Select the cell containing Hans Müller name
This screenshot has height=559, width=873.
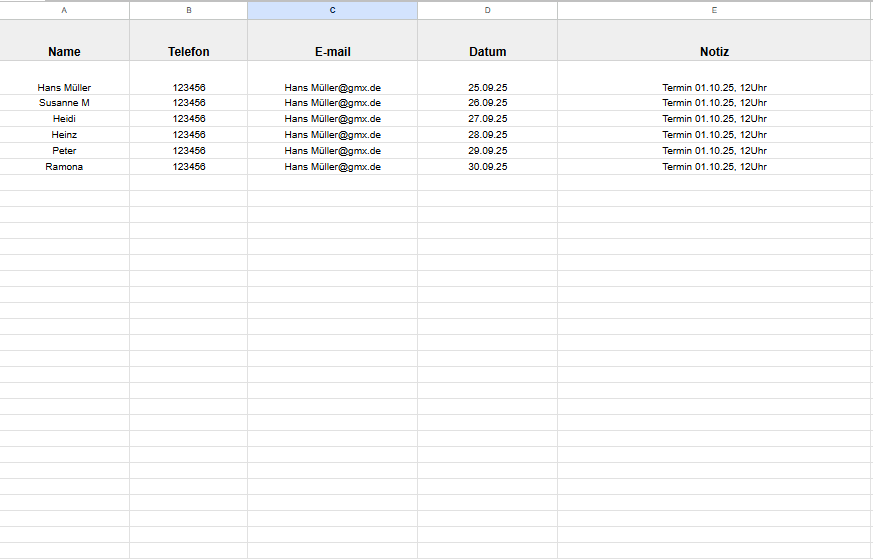(x=64, y=87)
